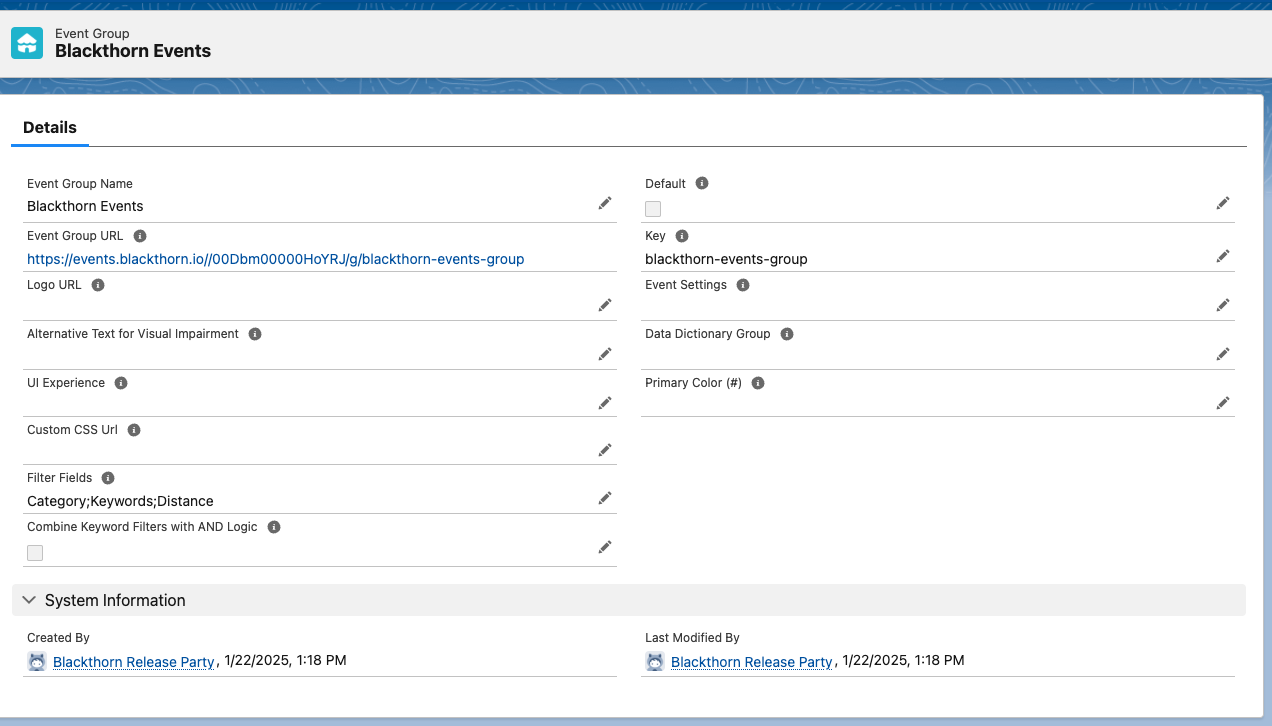Viewport: 1272px width, 726px height.
Task: Edit the Logo URL field
Action: (x=605, y=305)
